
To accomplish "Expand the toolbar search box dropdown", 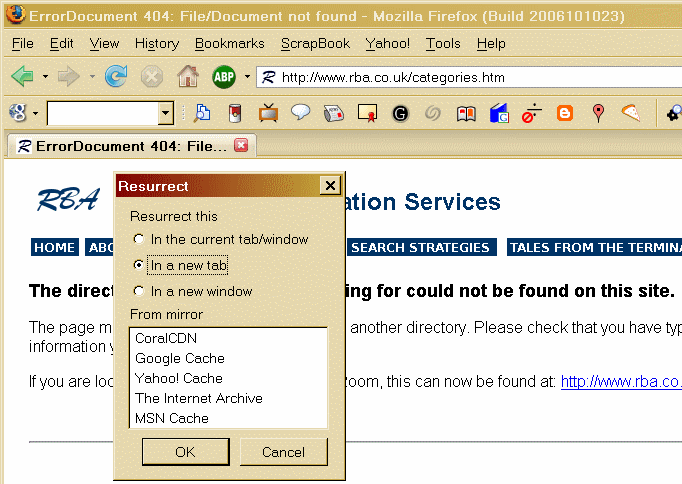I will coord(165,113).
